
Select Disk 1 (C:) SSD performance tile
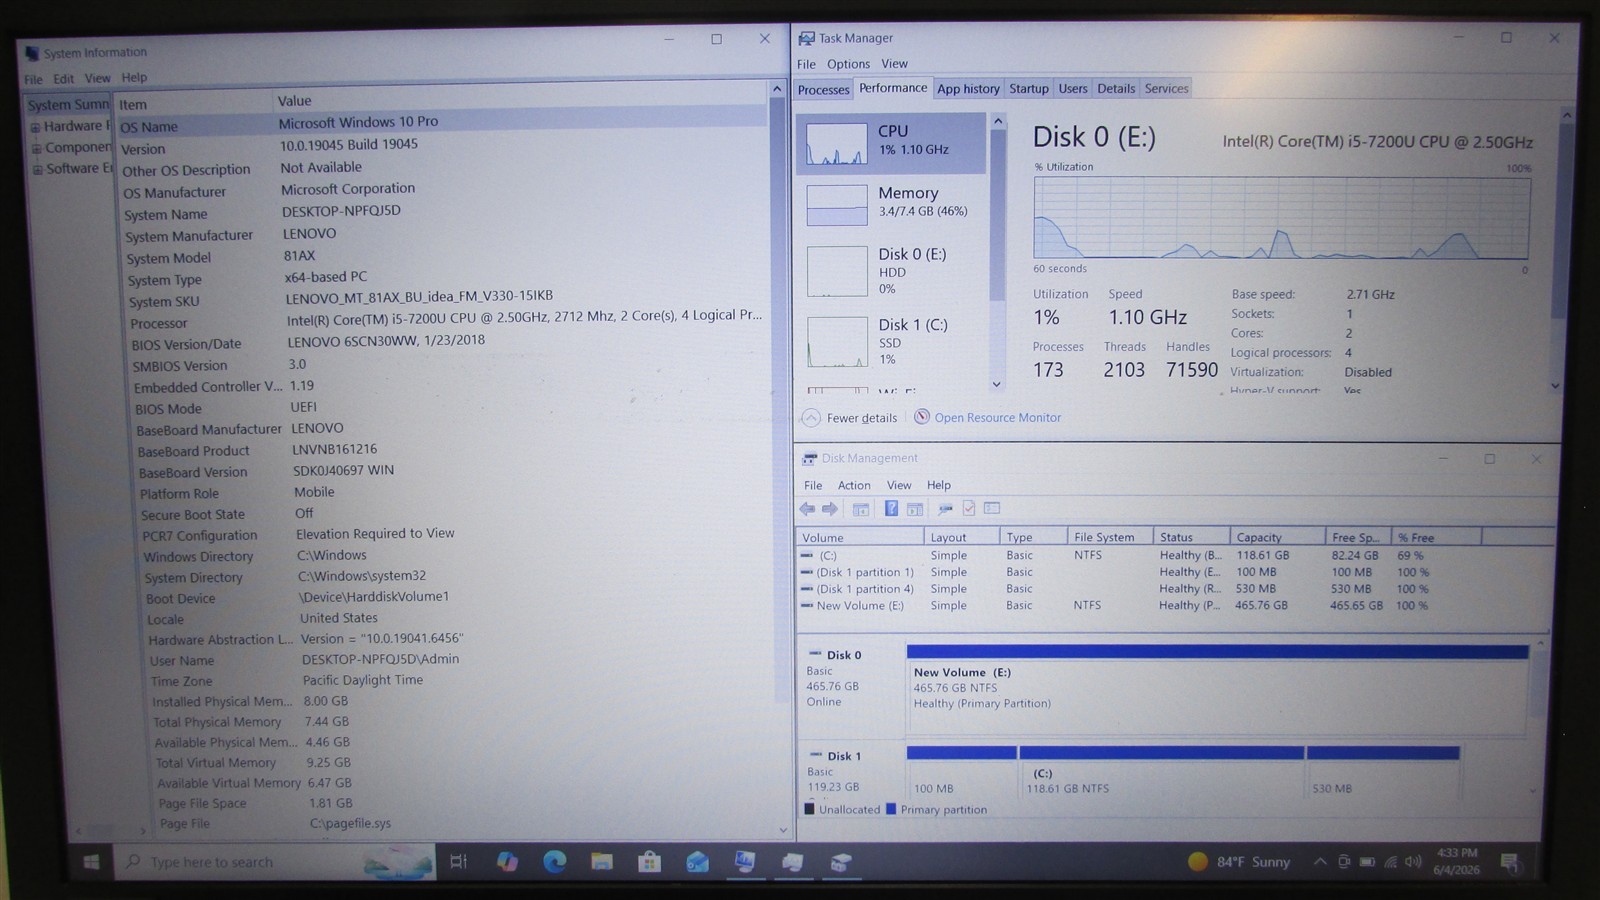(x=891, y=341)
